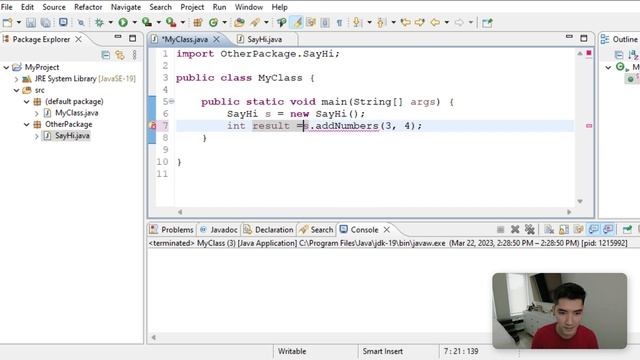Toggle Show Console on Standard Out
The width and height of the screenshot is (640, 360).
click(593, 230)
